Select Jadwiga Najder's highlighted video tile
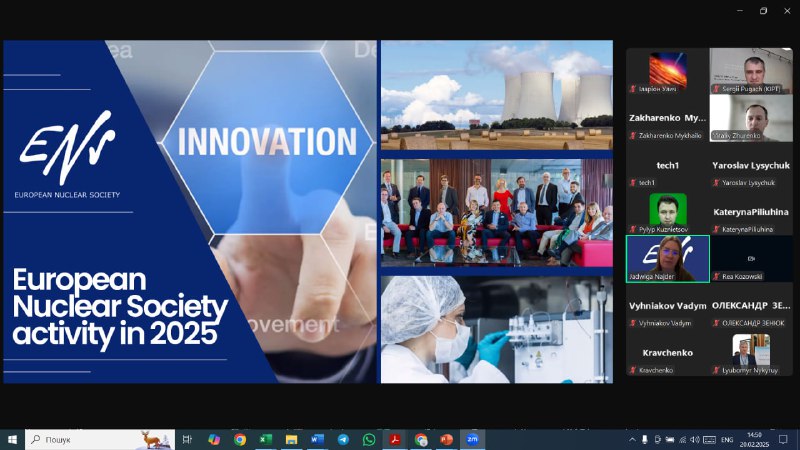The image size is (800, 450). point(668,259)
